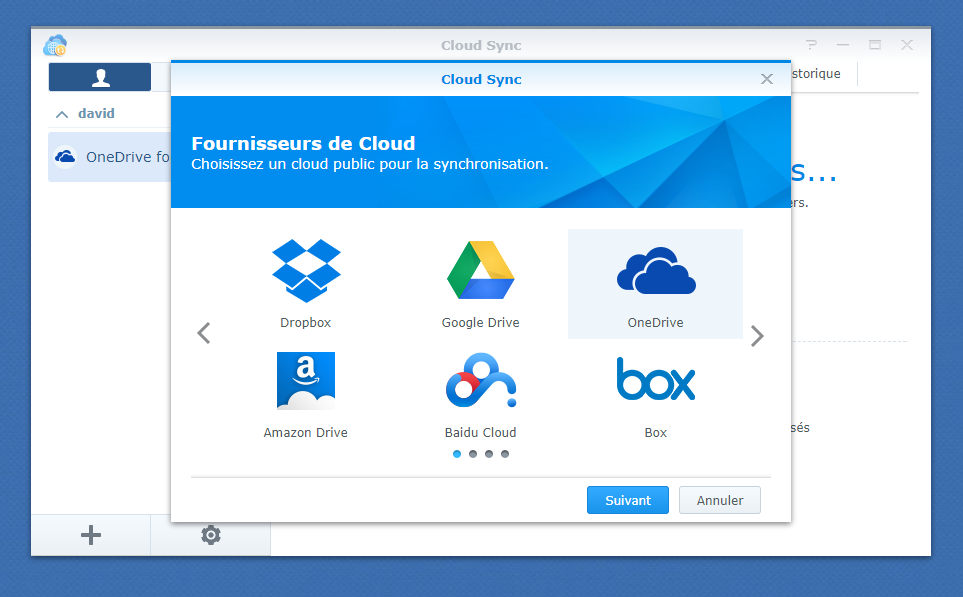963x597 pixels.
Task: Click the Annuler button
Action: tap(720, 500)
